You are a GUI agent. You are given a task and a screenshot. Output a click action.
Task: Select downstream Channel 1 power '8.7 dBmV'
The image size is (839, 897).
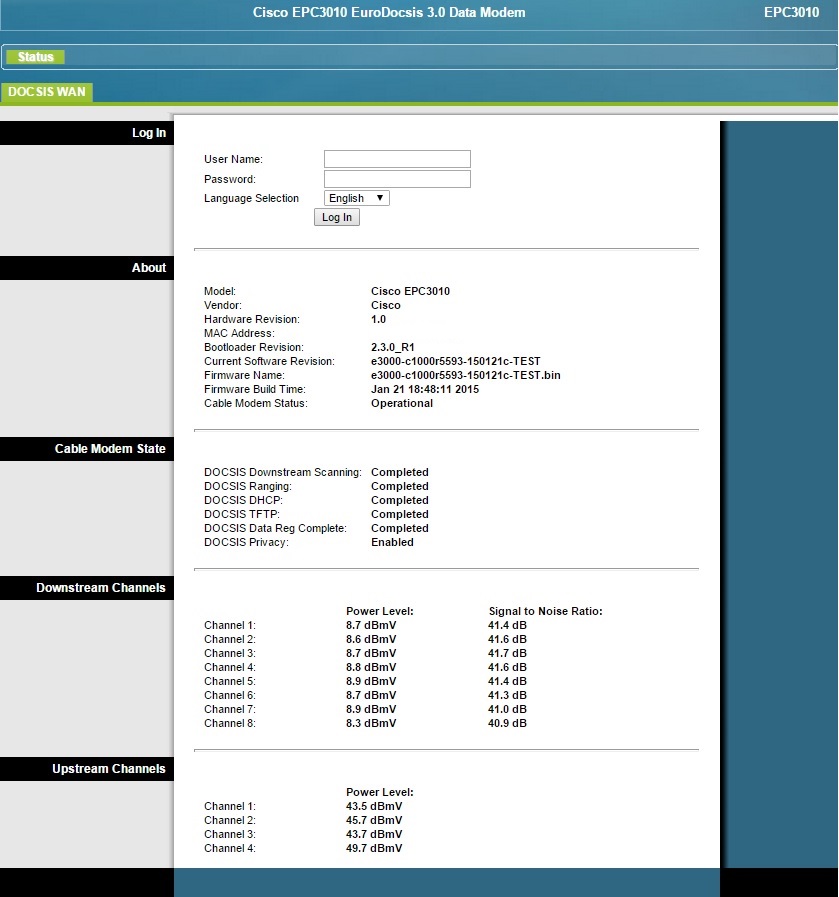(x=371, y=625)
